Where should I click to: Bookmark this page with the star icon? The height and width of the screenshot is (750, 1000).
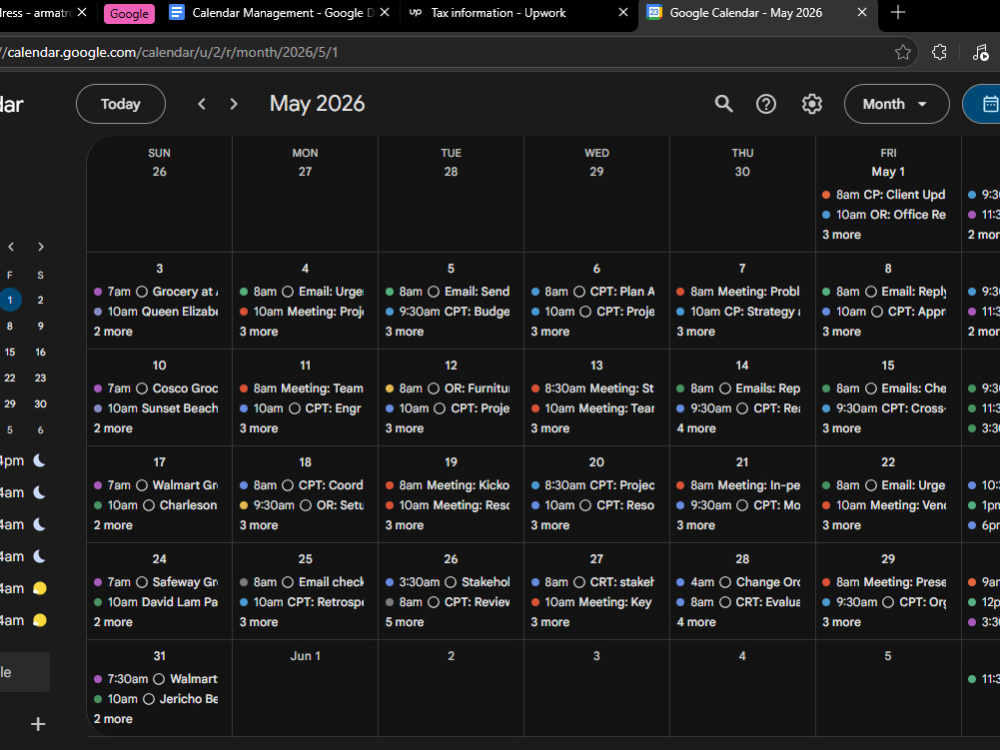point(902,52)
